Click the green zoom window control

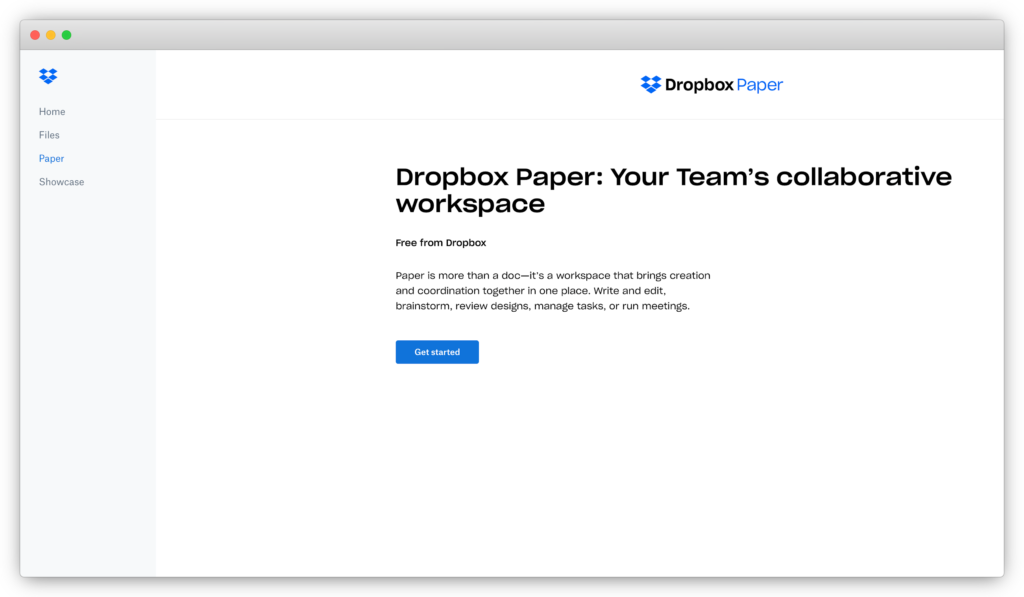[66, 33]
